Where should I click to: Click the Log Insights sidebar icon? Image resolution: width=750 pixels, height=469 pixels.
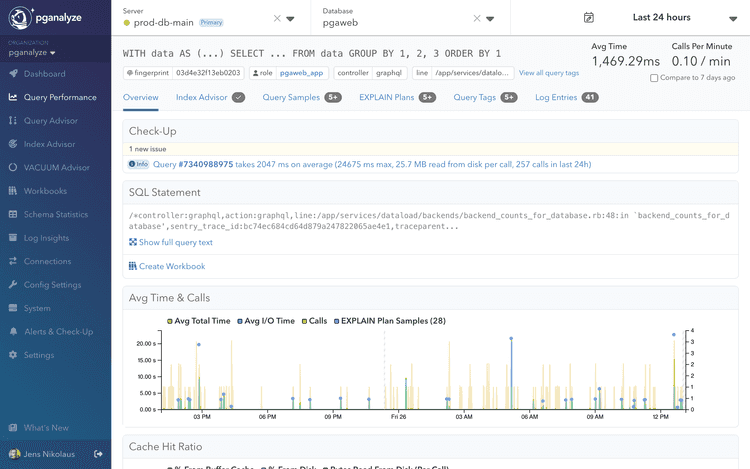(13, 238)
